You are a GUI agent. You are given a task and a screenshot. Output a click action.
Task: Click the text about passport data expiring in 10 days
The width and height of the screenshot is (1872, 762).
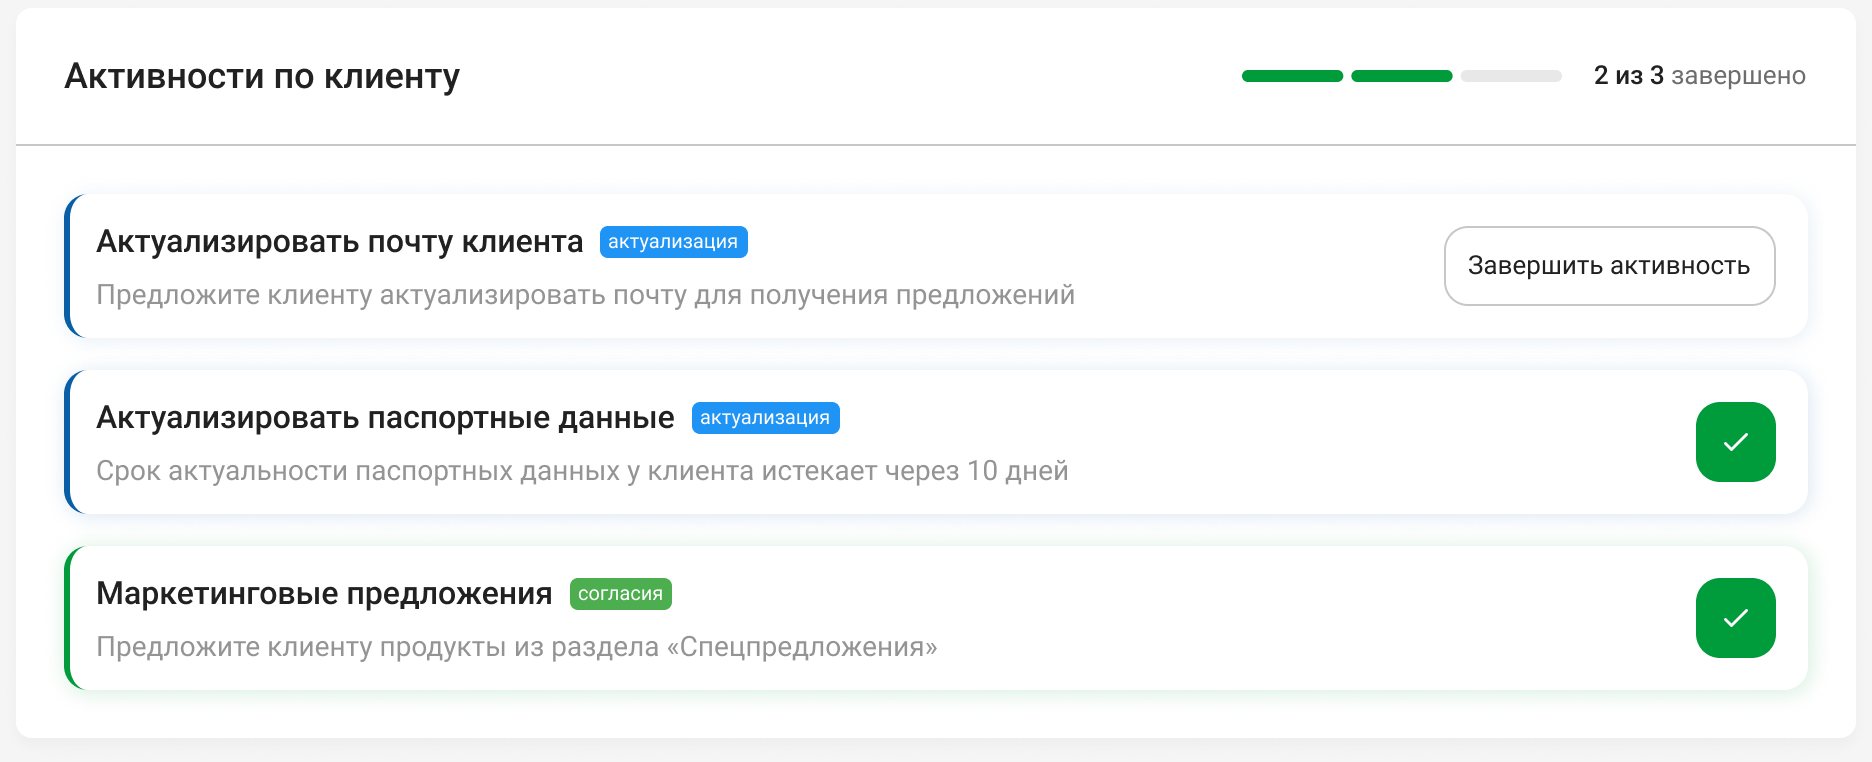[582, 471]
